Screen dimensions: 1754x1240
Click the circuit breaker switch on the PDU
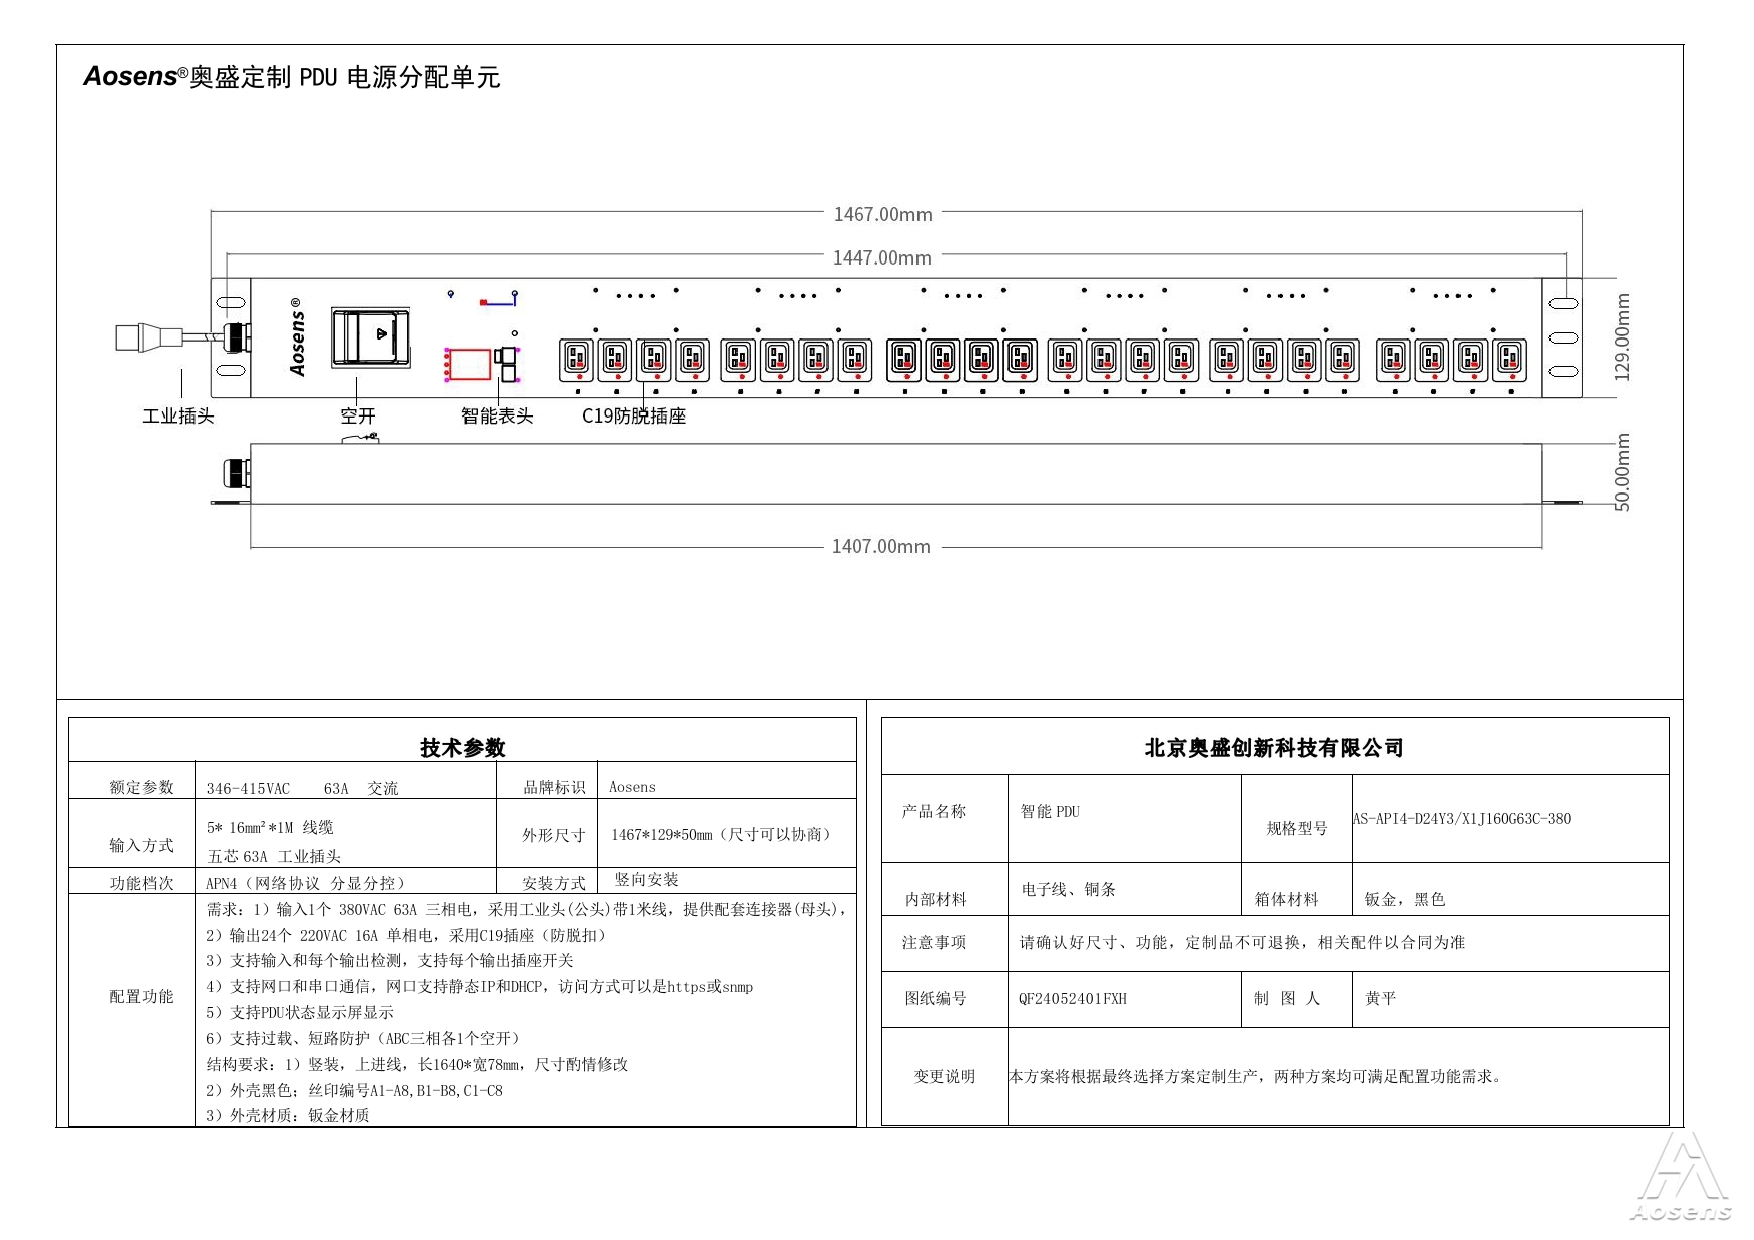tap(370, 337)
